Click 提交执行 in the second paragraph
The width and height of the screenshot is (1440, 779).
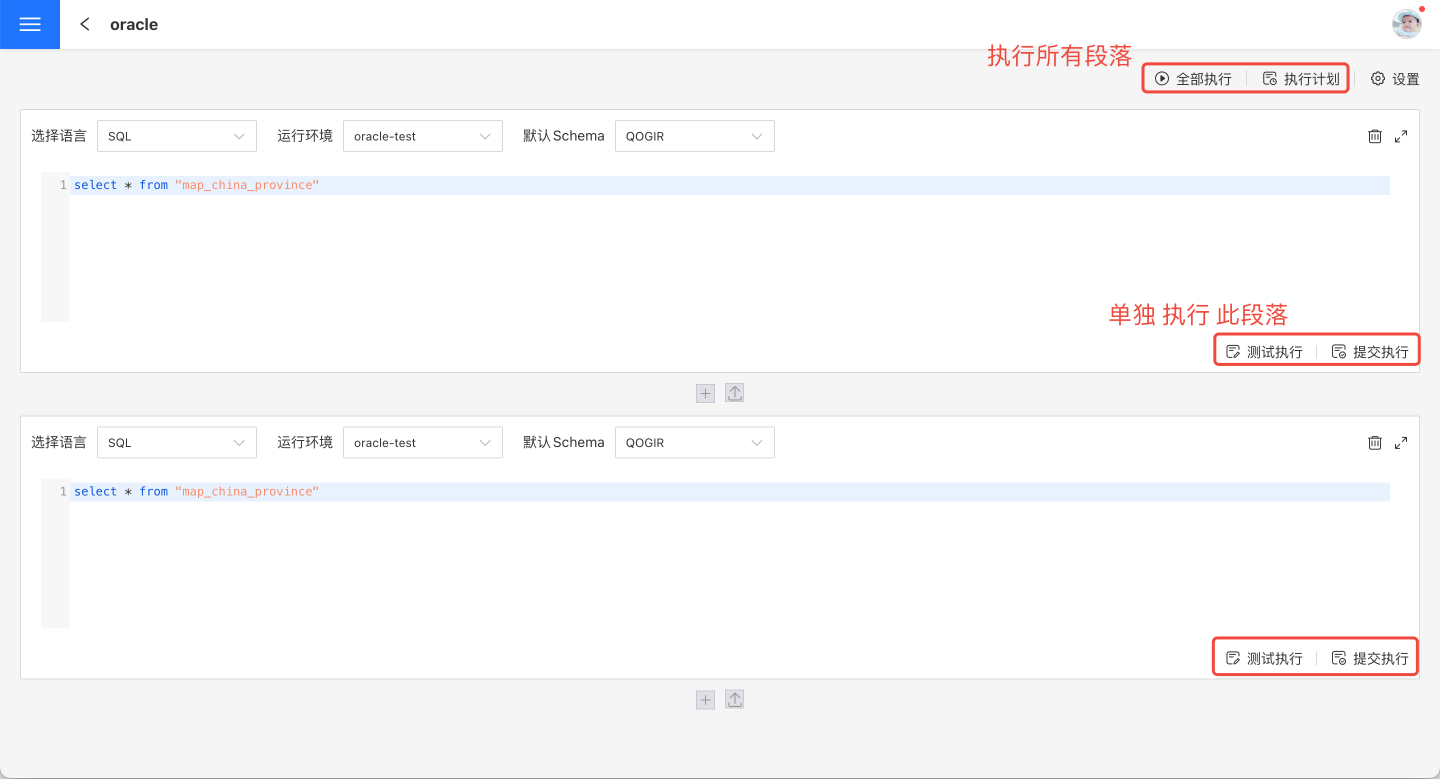point(1370,659)
